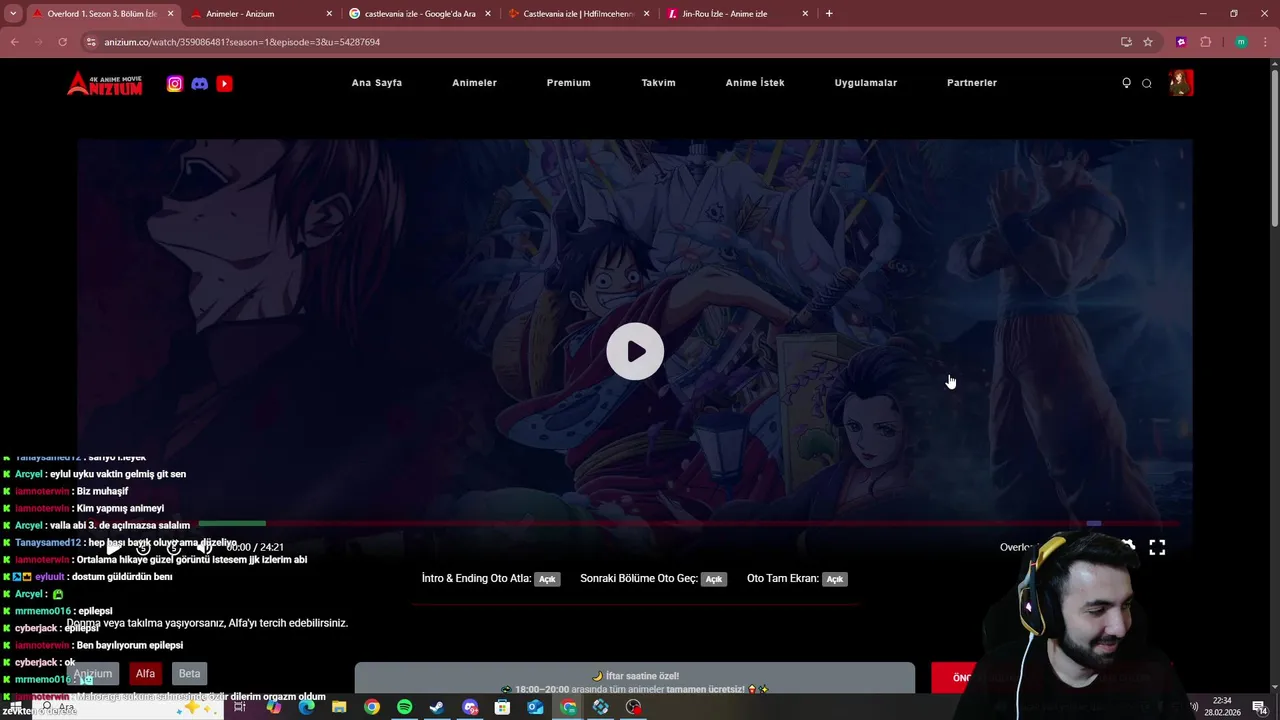
Task: Open the site search magnifier icon
Action: pyautogui.click(x=1147, y=83)
